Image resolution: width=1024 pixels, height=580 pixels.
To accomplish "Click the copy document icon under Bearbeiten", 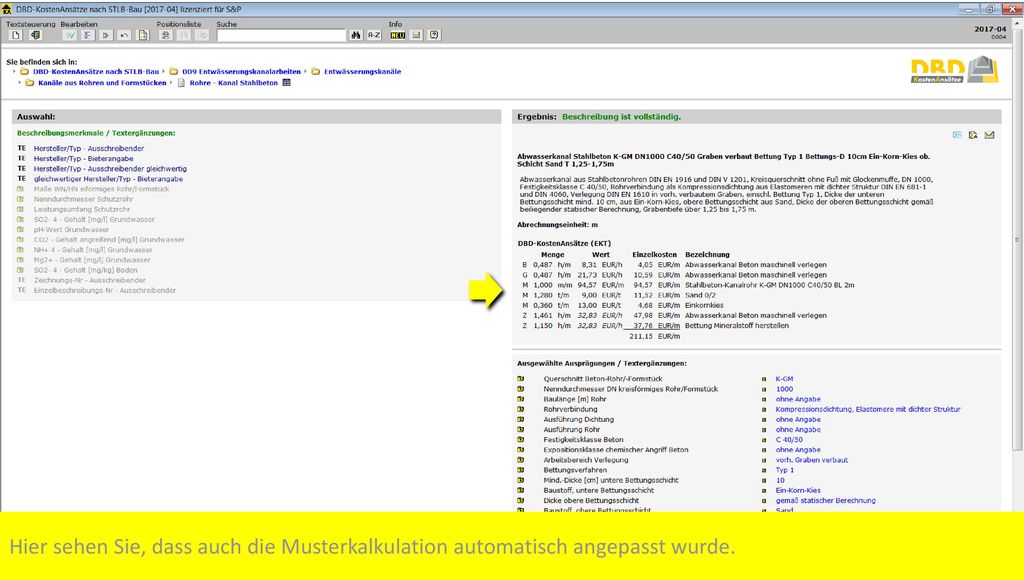I will click(x=142, y=35).
